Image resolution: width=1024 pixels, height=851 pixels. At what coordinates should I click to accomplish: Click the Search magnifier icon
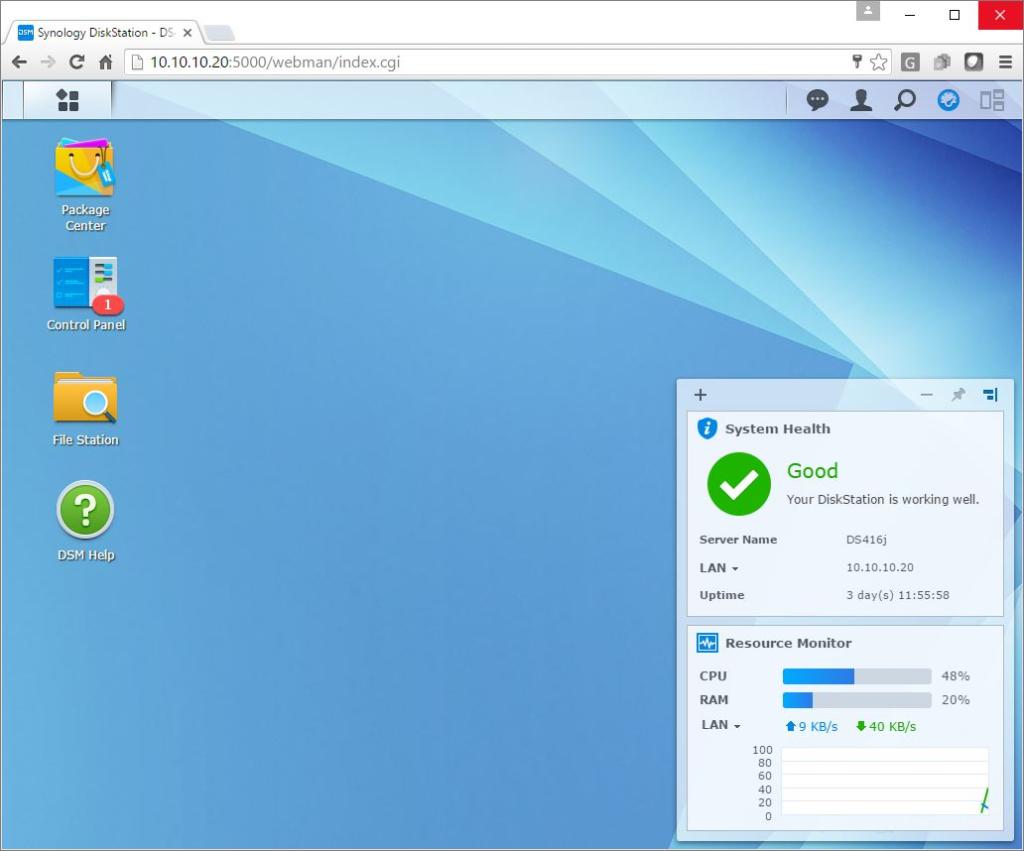[905, 100]
